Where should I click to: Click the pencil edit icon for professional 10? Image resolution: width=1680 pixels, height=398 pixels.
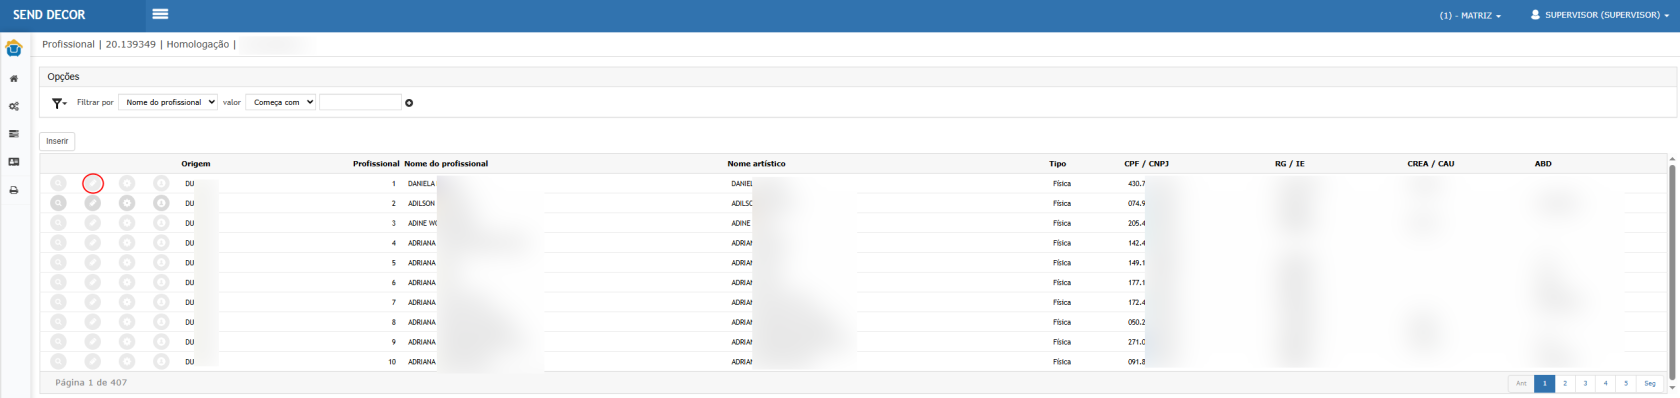click(93, 362)
